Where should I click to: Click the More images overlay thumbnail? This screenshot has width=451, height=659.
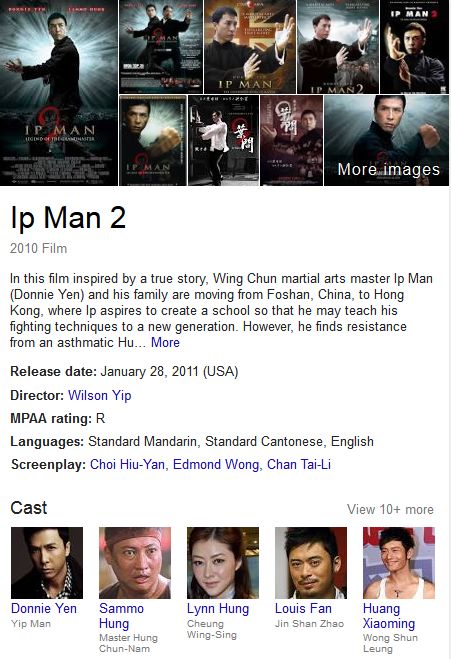point(386,140)
